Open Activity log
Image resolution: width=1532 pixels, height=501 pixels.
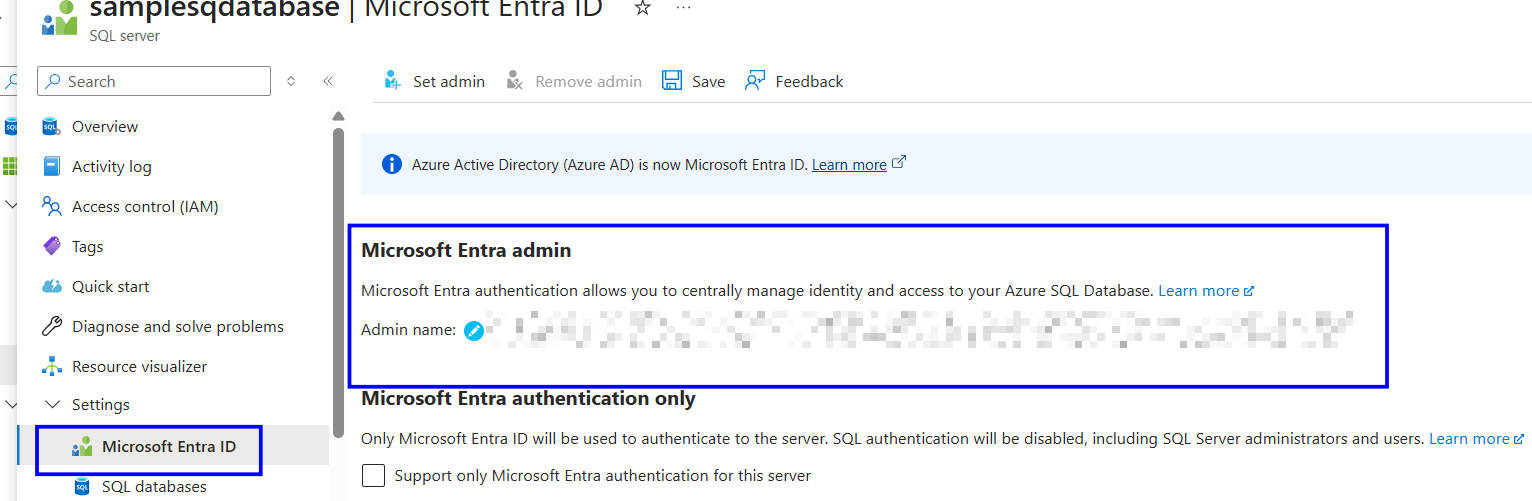[112, 166]
